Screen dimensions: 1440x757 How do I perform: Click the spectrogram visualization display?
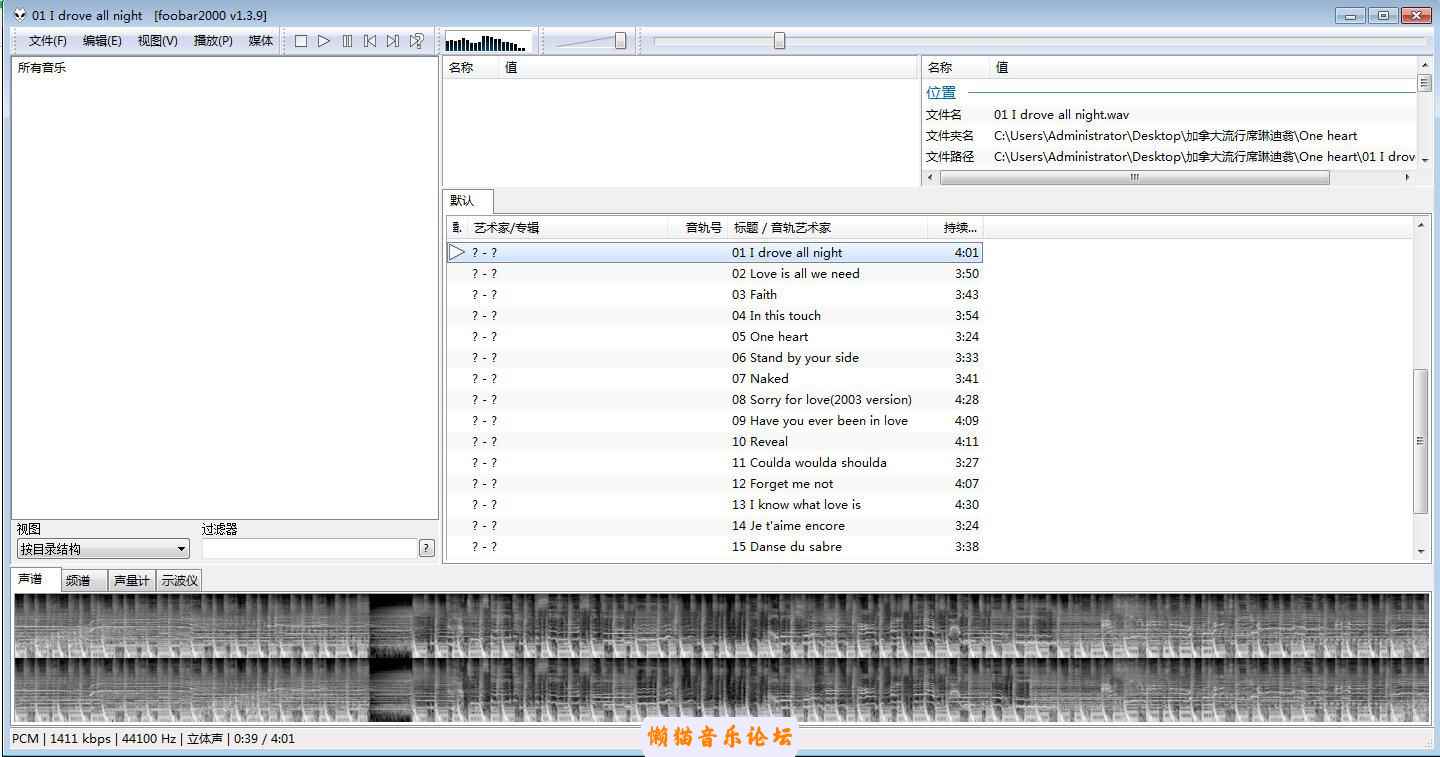click(721, 657)
